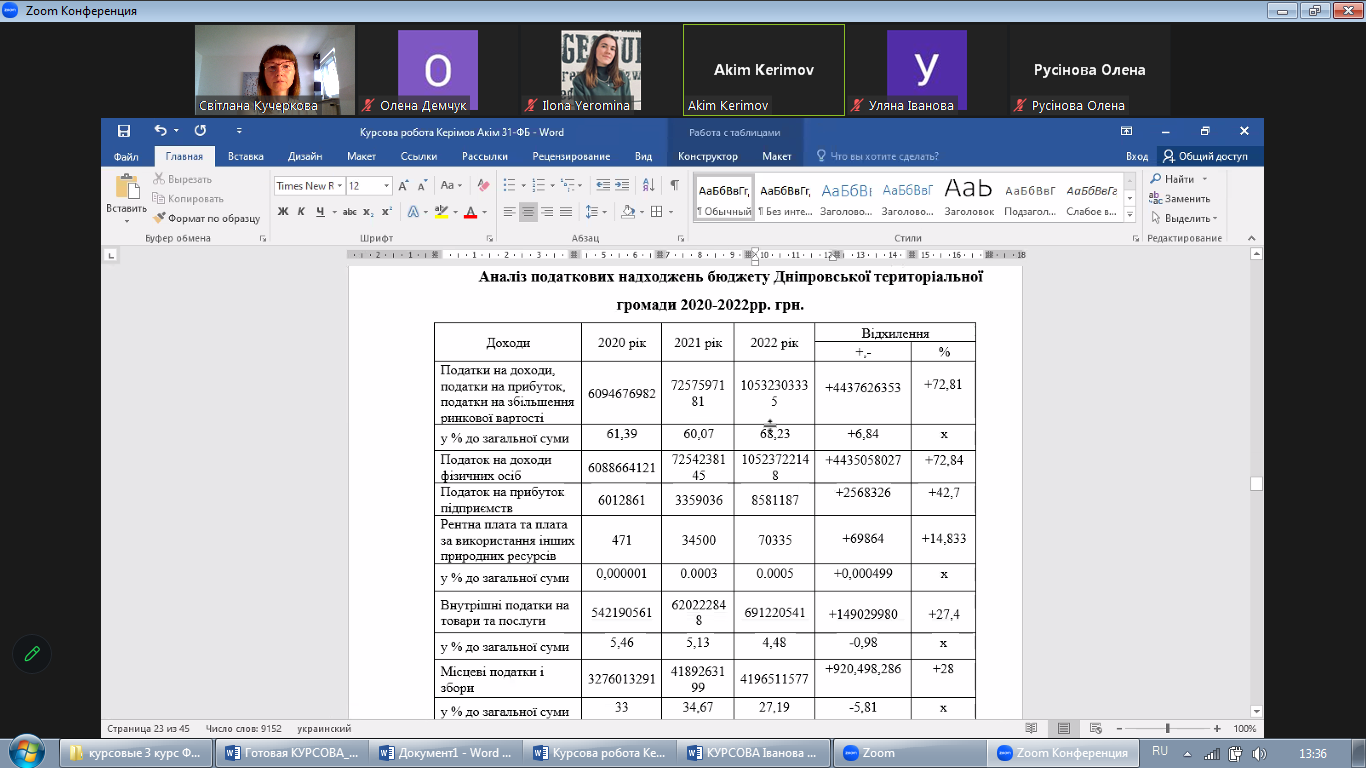Toggle center alignment button
Image resolution: width=1366 pixels, height=768 pixels.
coord(528,212)
